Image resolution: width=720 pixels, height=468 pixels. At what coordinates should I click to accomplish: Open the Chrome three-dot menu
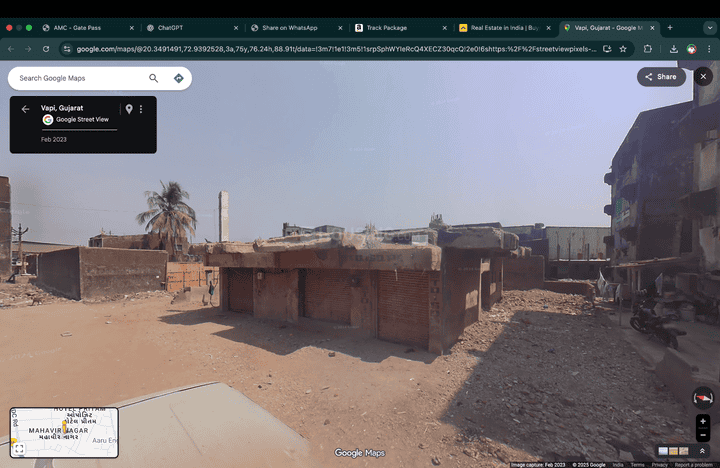tap(709, 49)
